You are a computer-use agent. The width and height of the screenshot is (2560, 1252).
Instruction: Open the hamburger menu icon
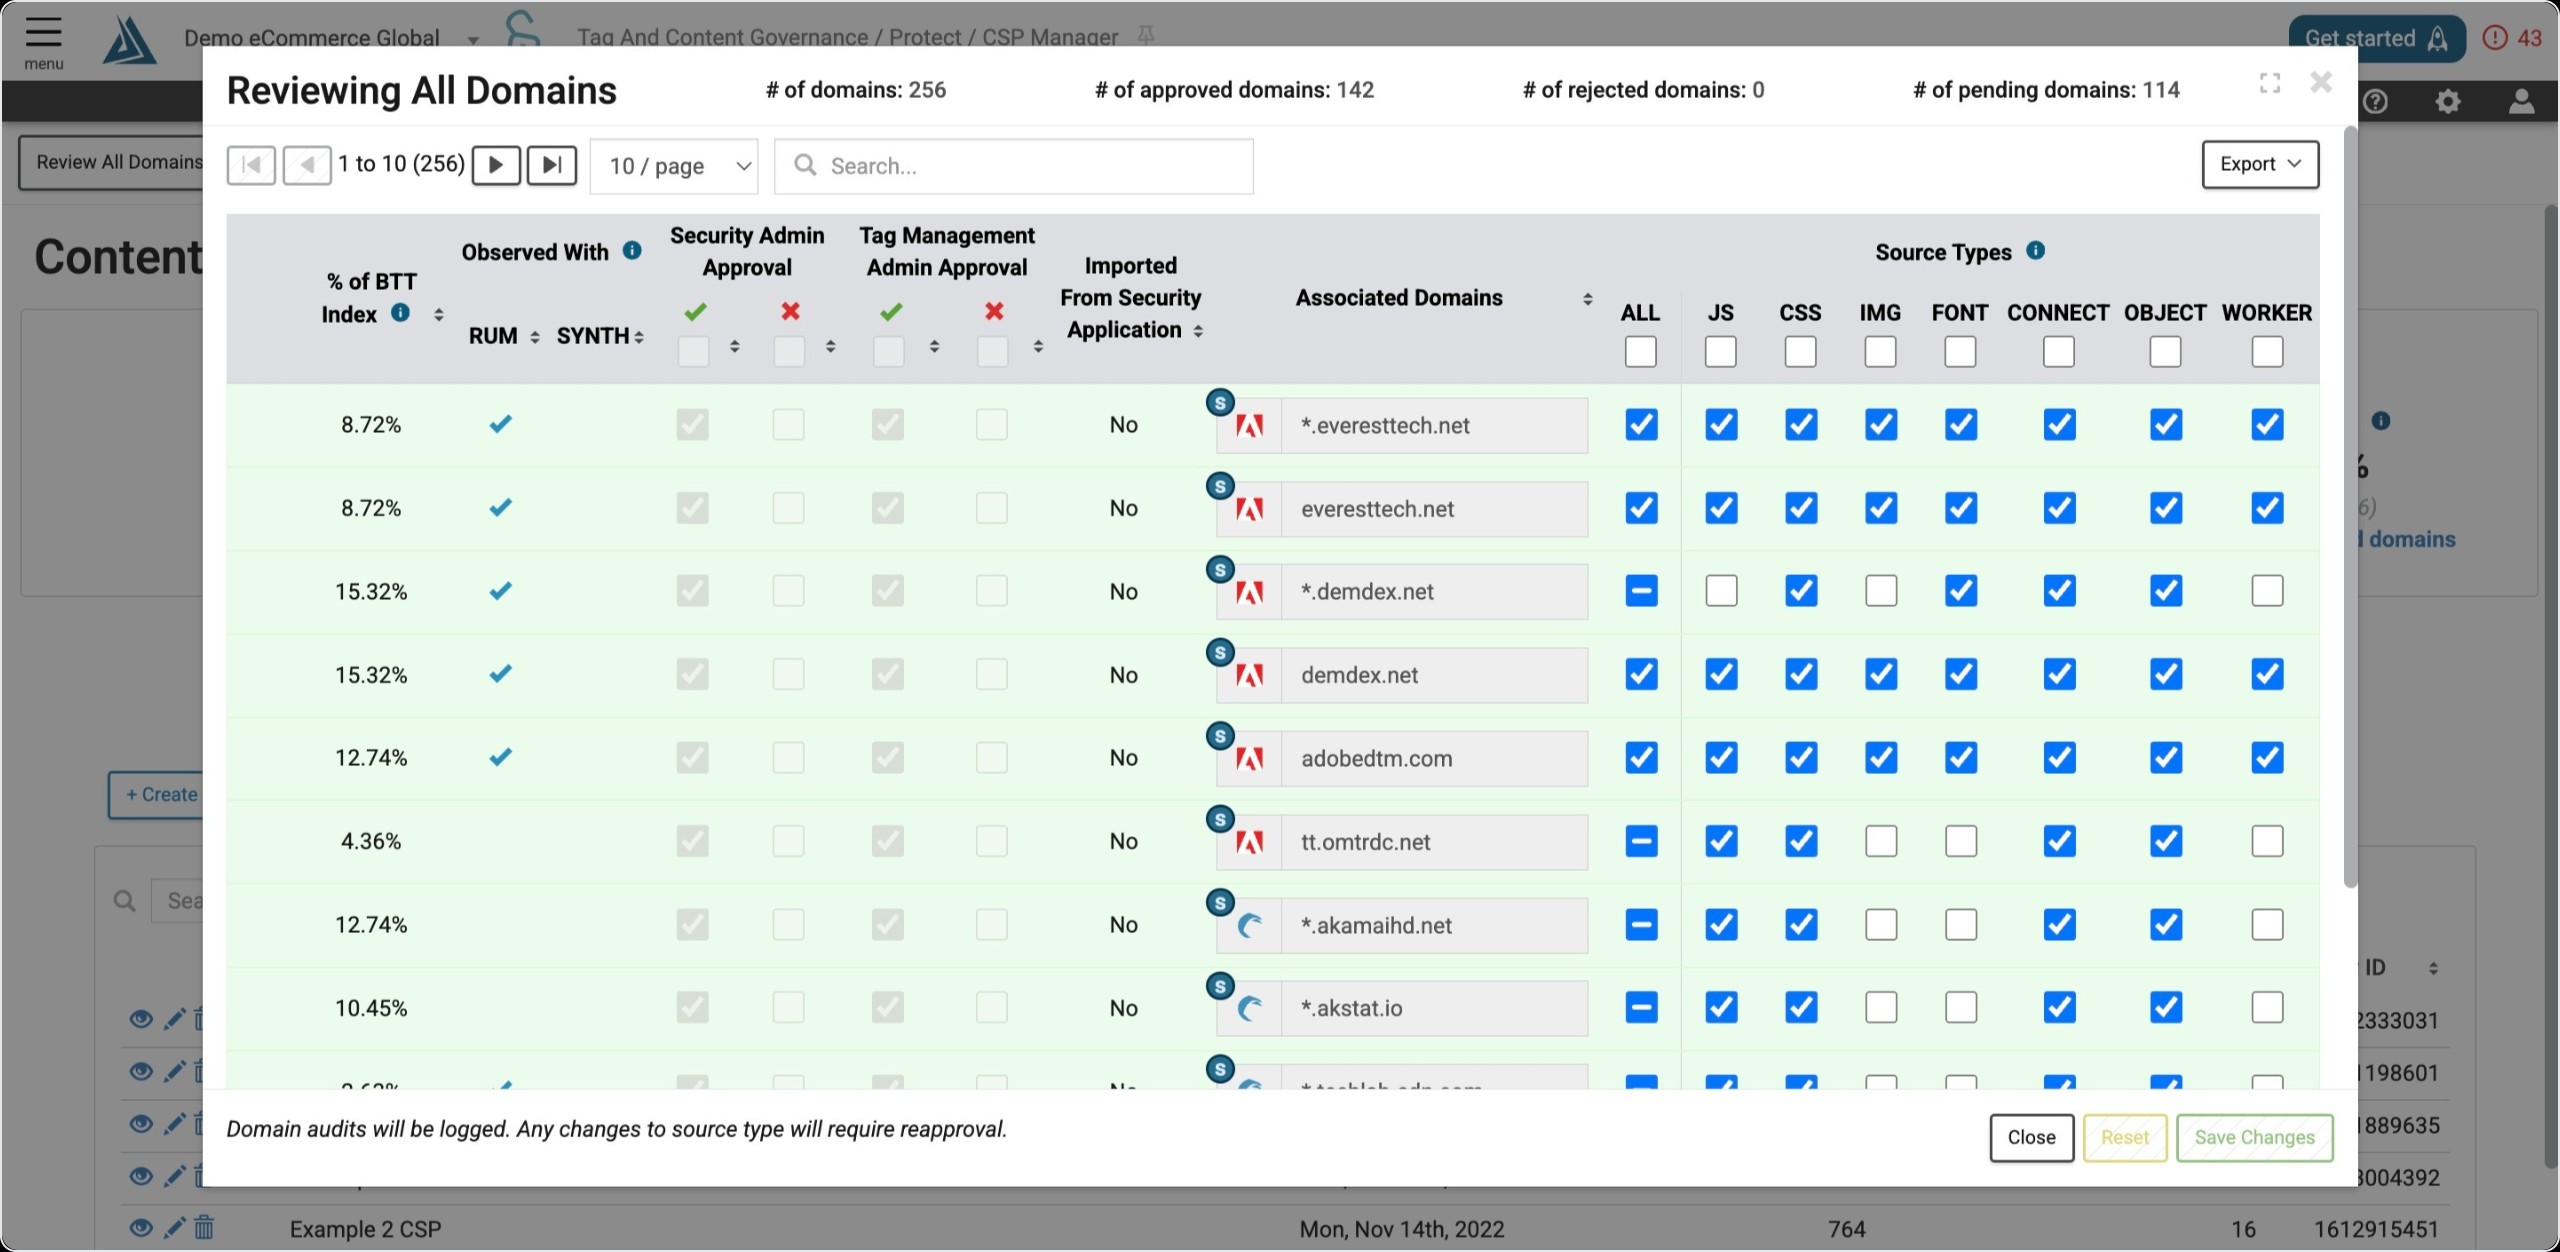(43, 33)
